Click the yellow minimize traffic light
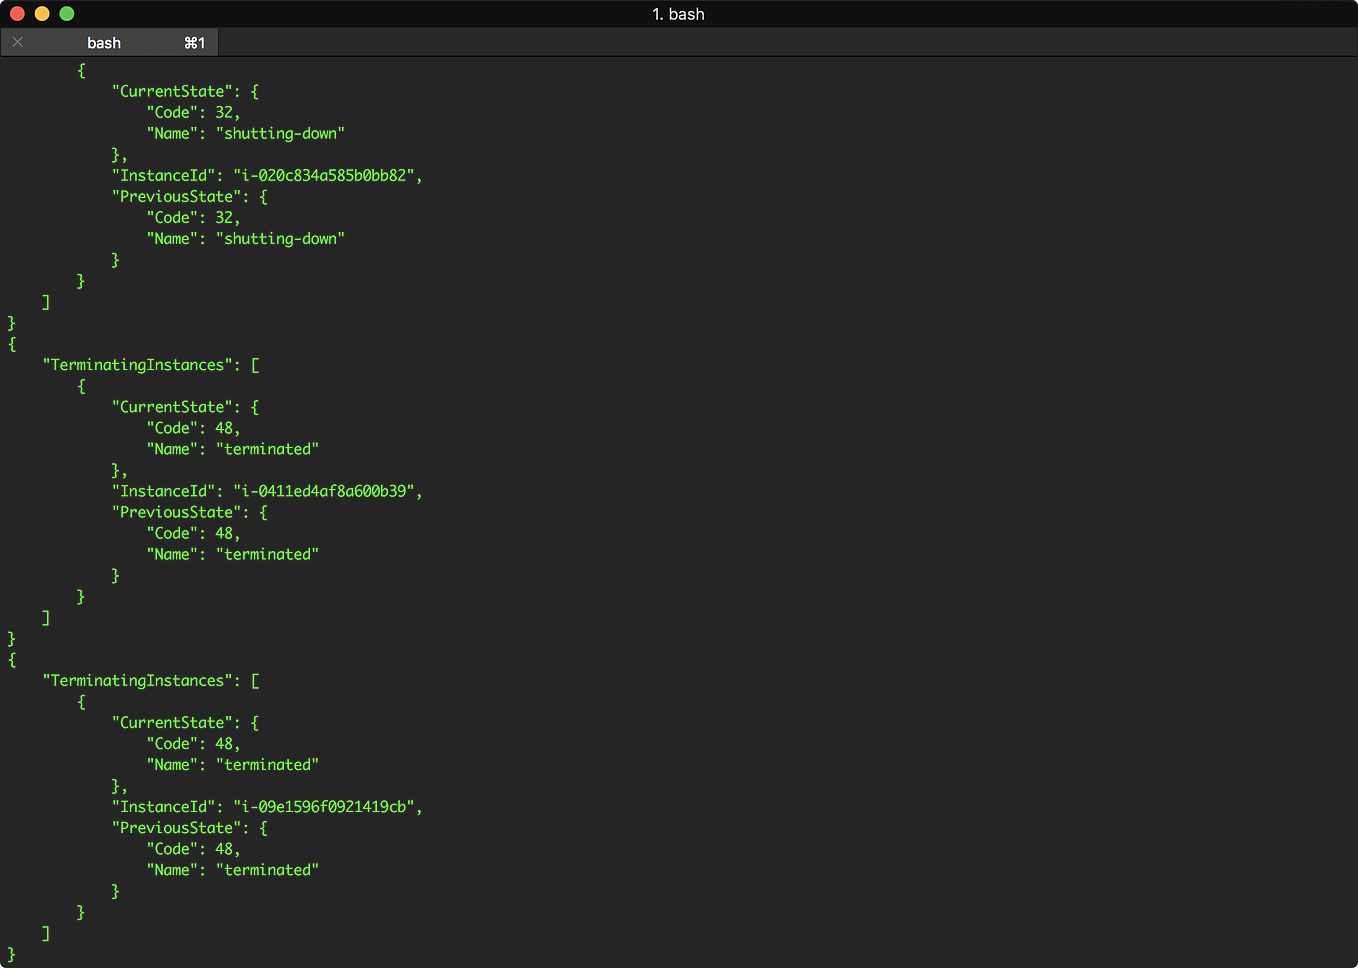 [41, 13]
